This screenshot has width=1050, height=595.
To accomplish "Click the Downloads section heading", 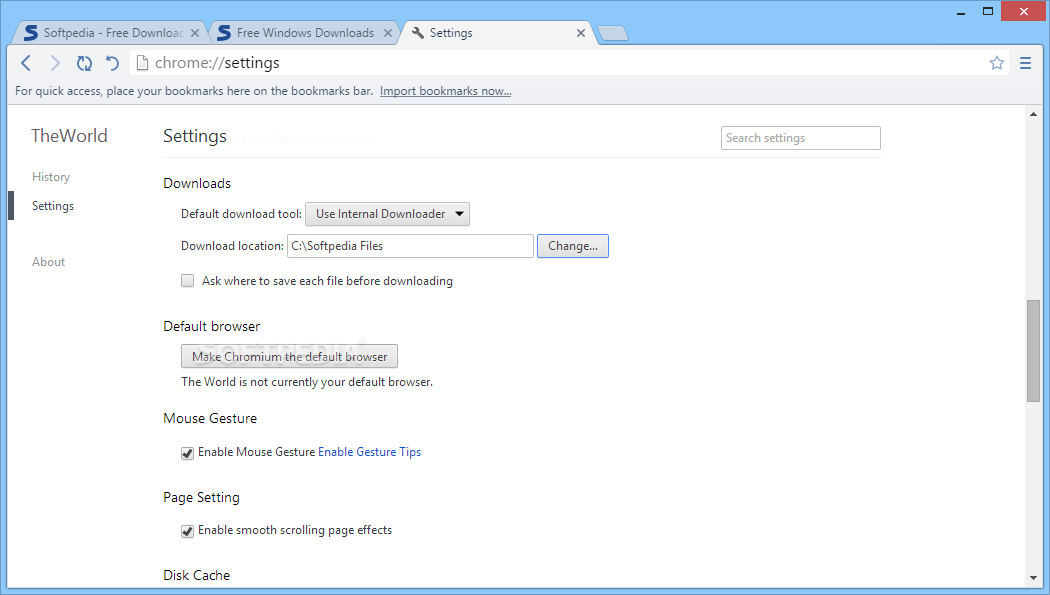I will tap(197, 183).
